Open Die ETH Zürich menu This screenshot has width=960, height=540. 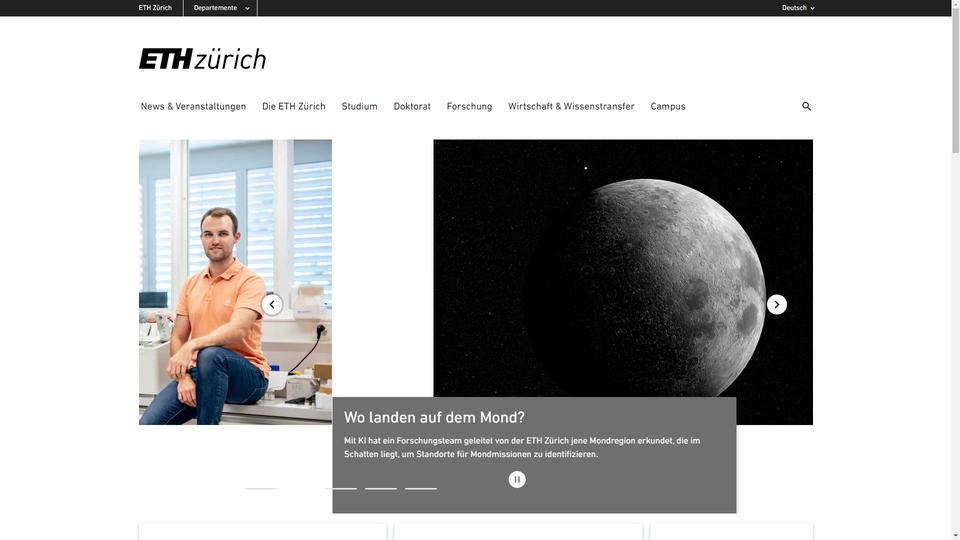[x=294, y=107]
